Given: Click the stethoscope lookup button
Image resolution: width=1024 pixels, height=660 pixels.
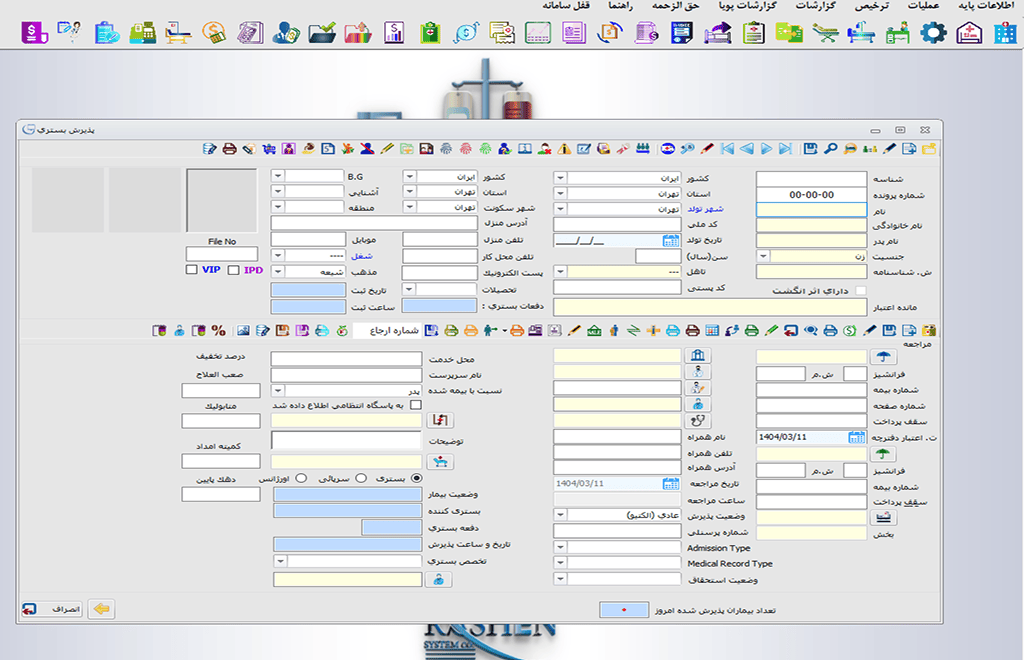Looking at the screenshot, I should pos(697,421).
